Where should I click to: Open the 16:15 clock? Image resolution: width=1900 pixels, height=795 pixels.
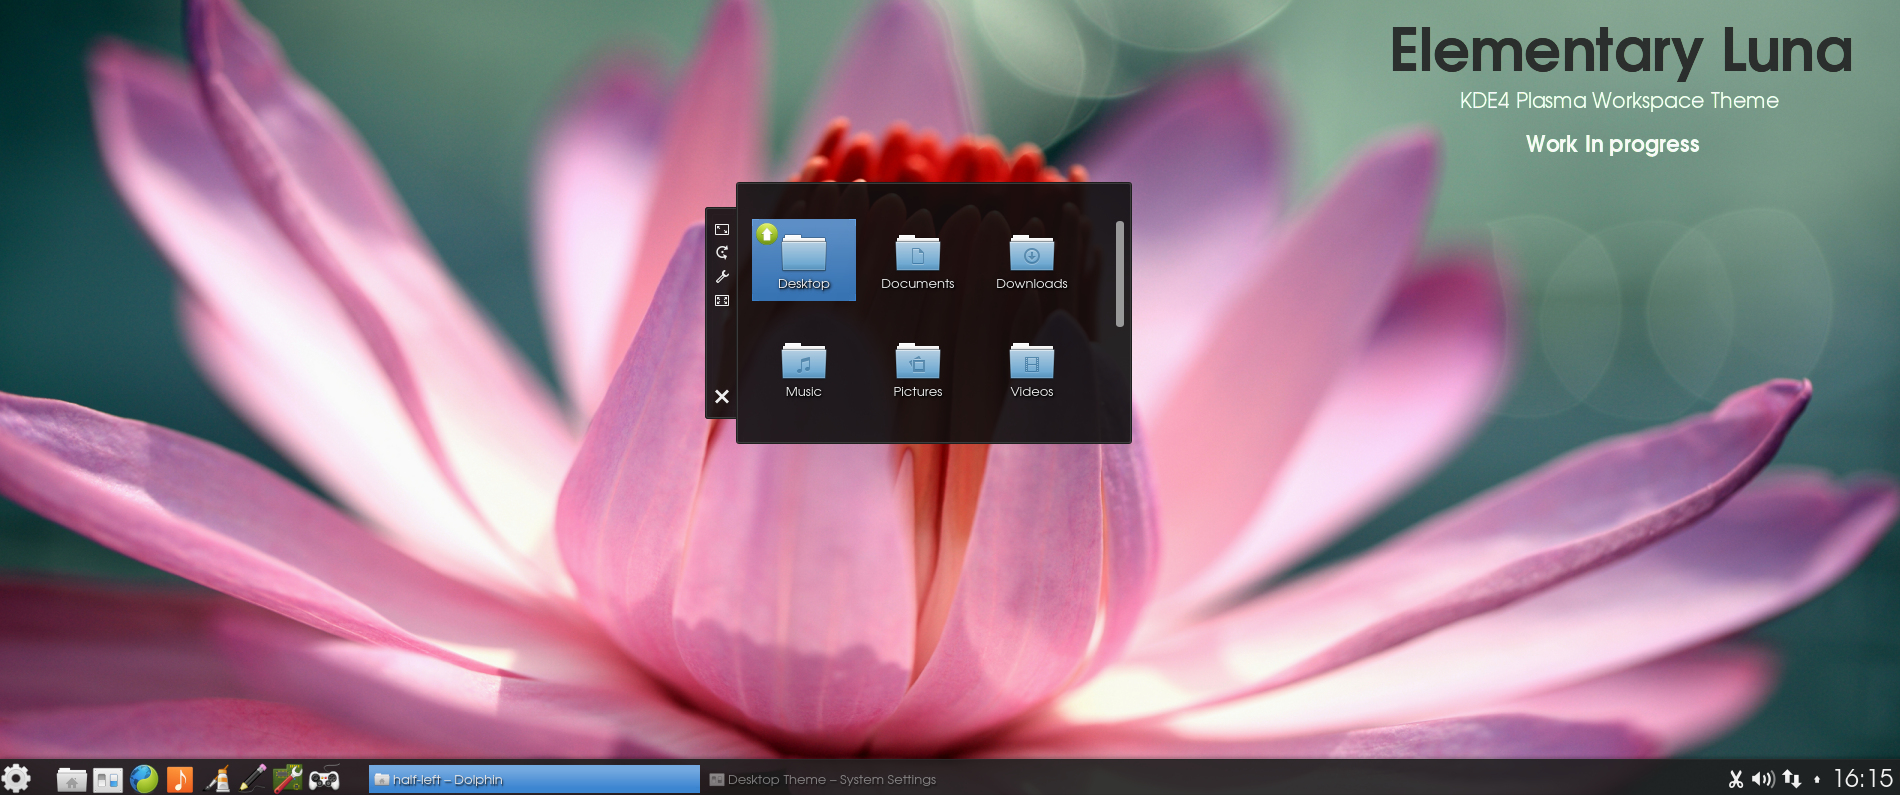click(x=1863, y=778)
